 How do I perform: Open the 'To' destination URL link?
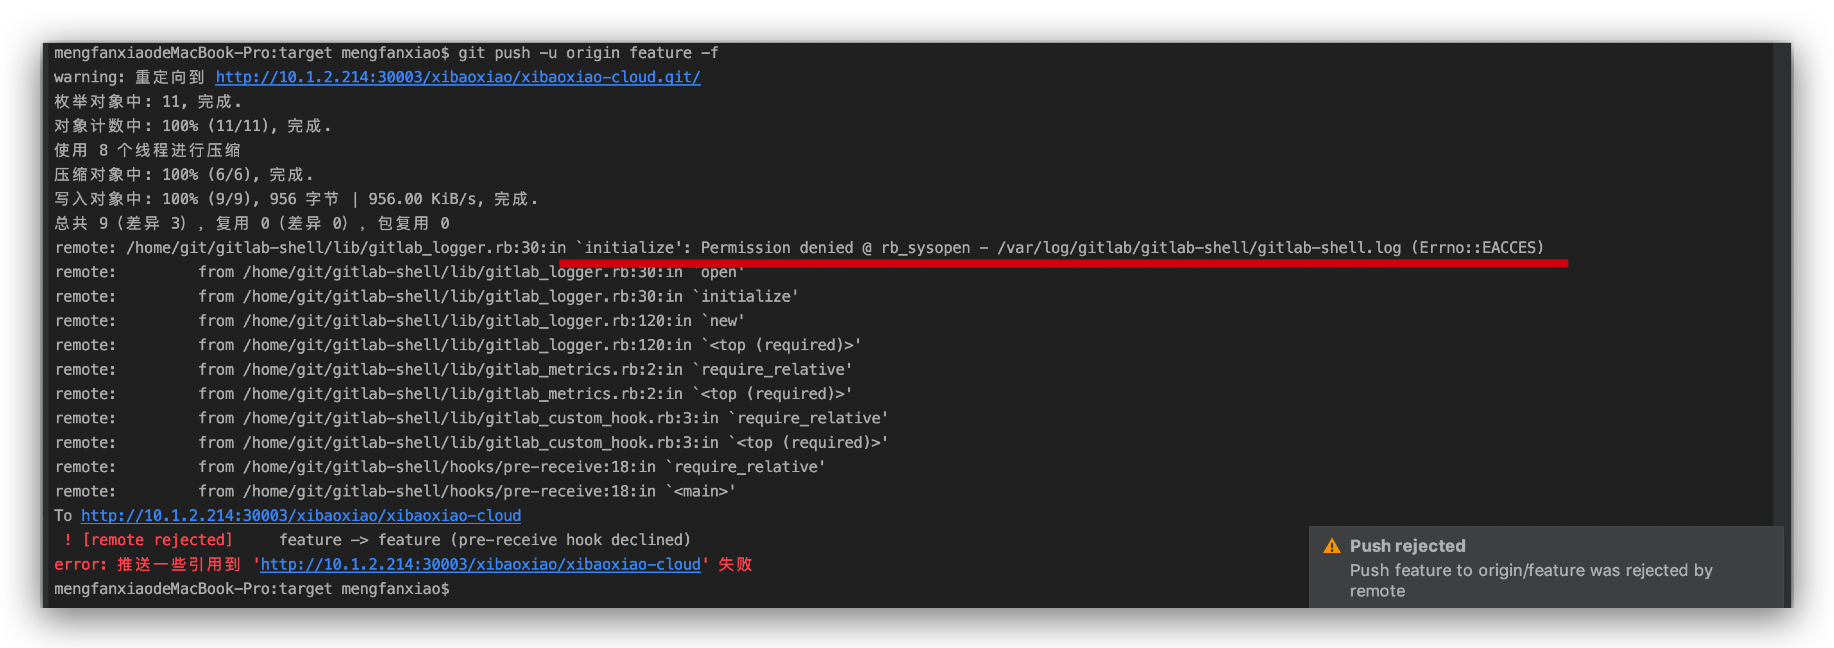[301, 516]
